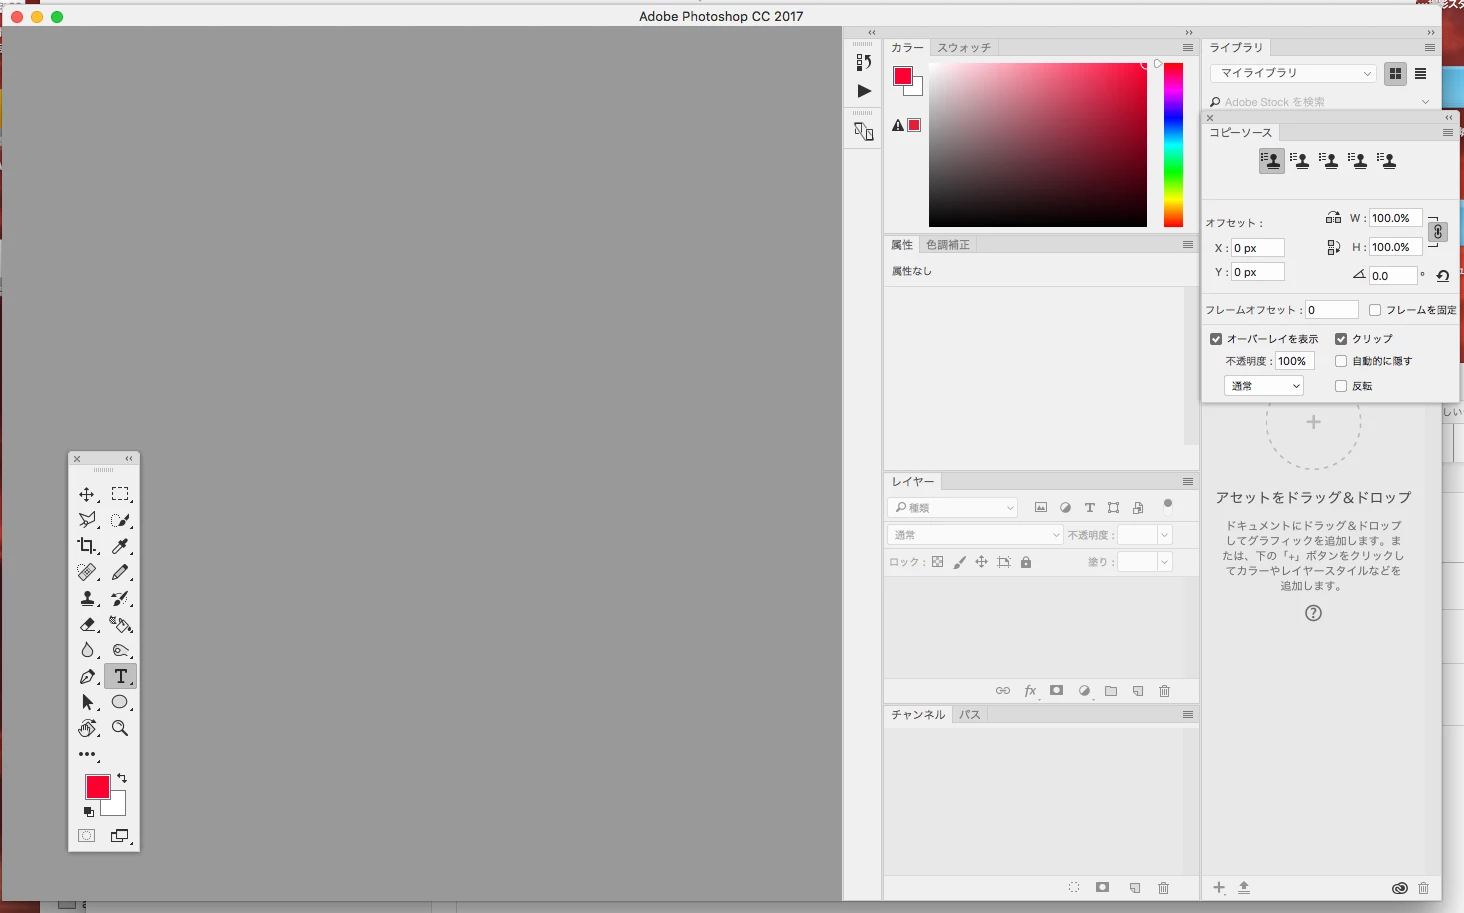Select the Horizontal Type tool in the toolbox

pyautogui.click(x=120, y=676)
